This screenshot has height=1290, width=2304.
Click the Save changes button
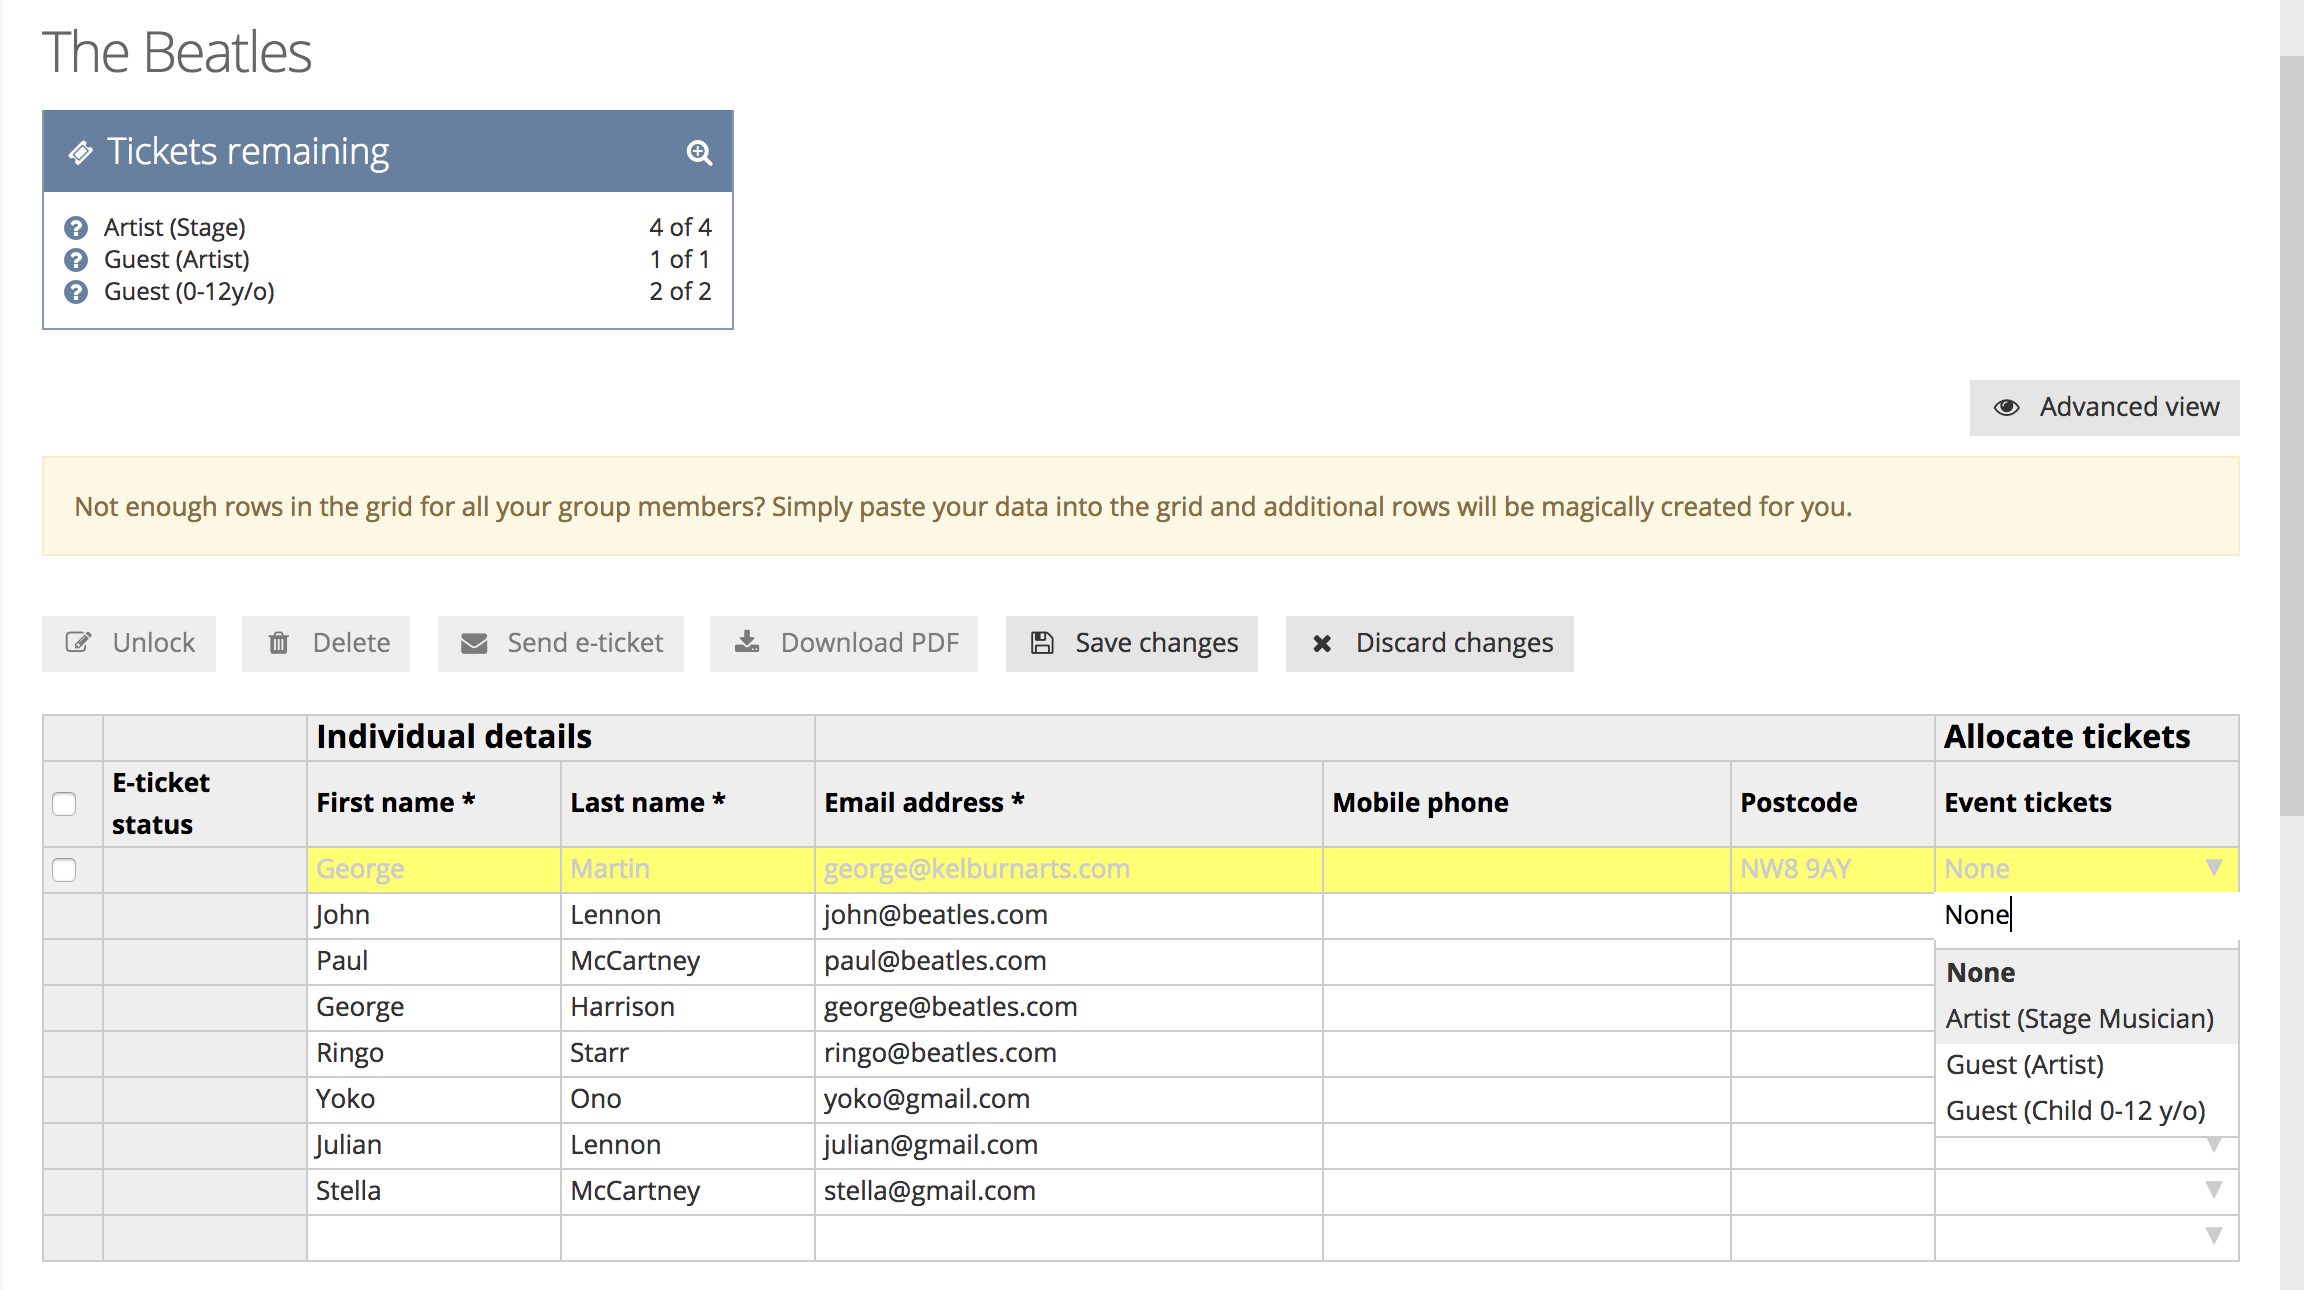click(x=1132, y=643)
